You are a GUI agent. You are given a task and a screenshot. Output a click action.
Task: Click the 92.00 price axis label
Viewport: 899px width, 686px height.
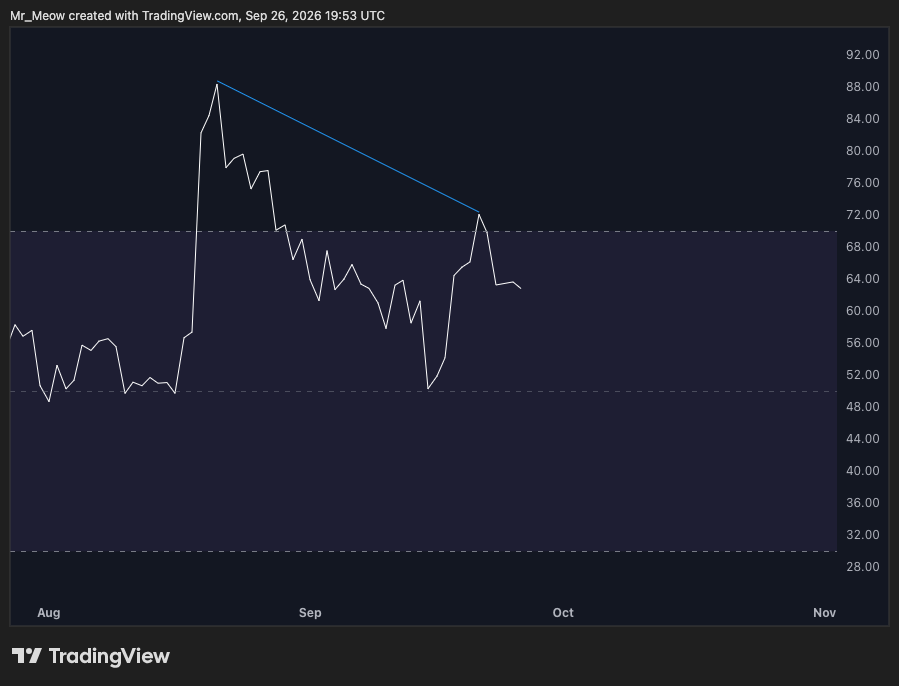click(862, 54)
